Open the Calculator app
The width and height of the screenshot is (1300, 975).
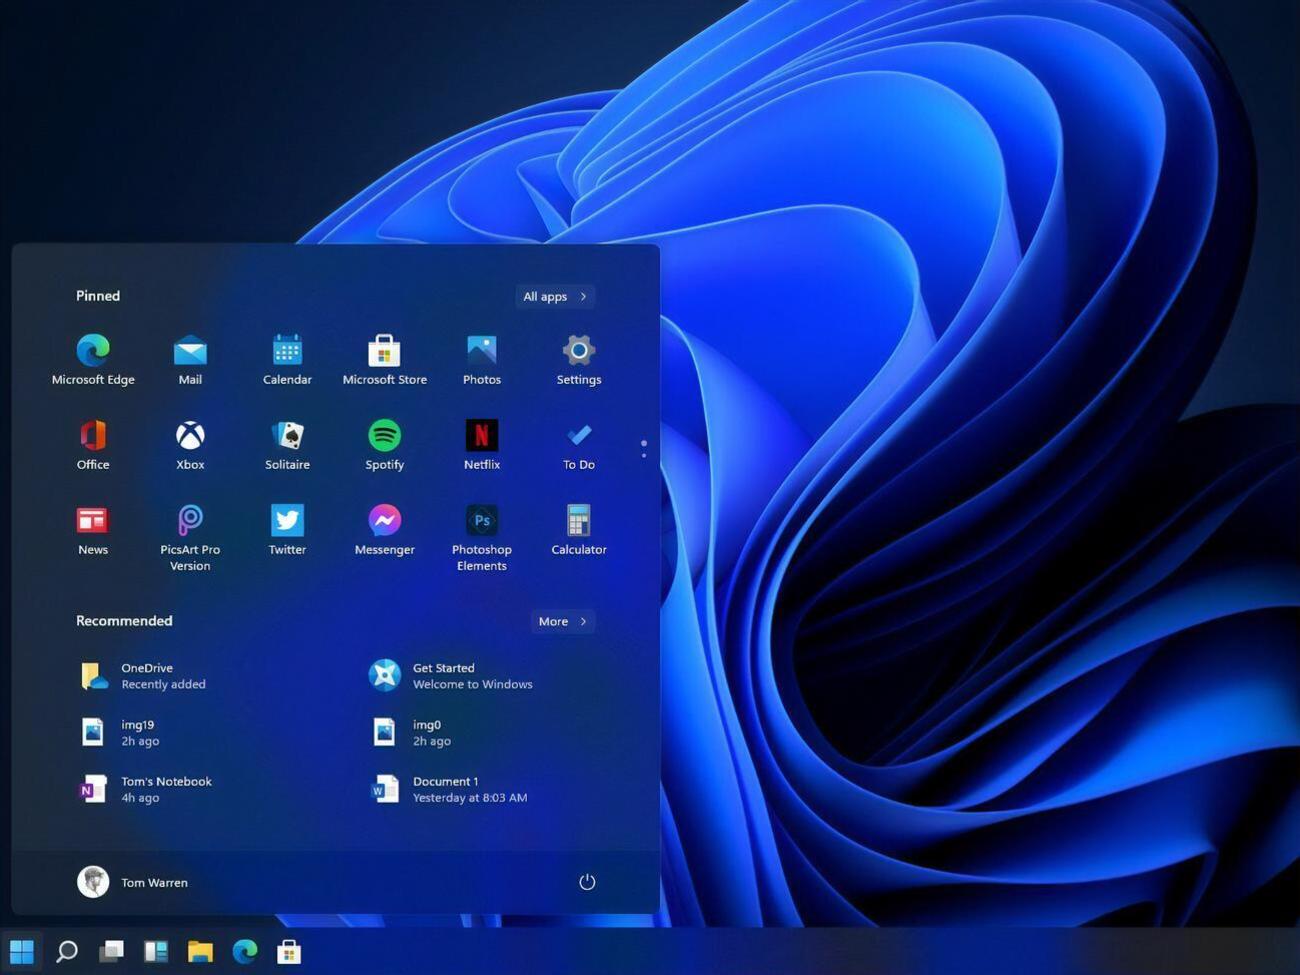(578, 529)
